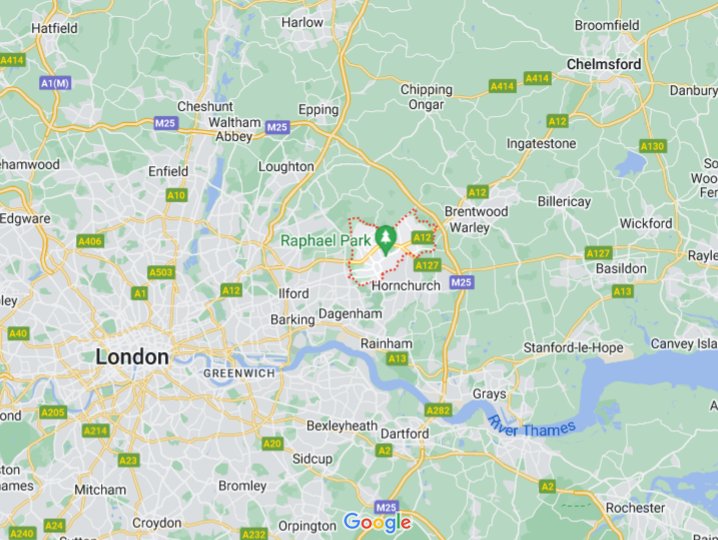Open the Google logo link
The height and width of the screenshot is (540, 718).
click(377, 522)
